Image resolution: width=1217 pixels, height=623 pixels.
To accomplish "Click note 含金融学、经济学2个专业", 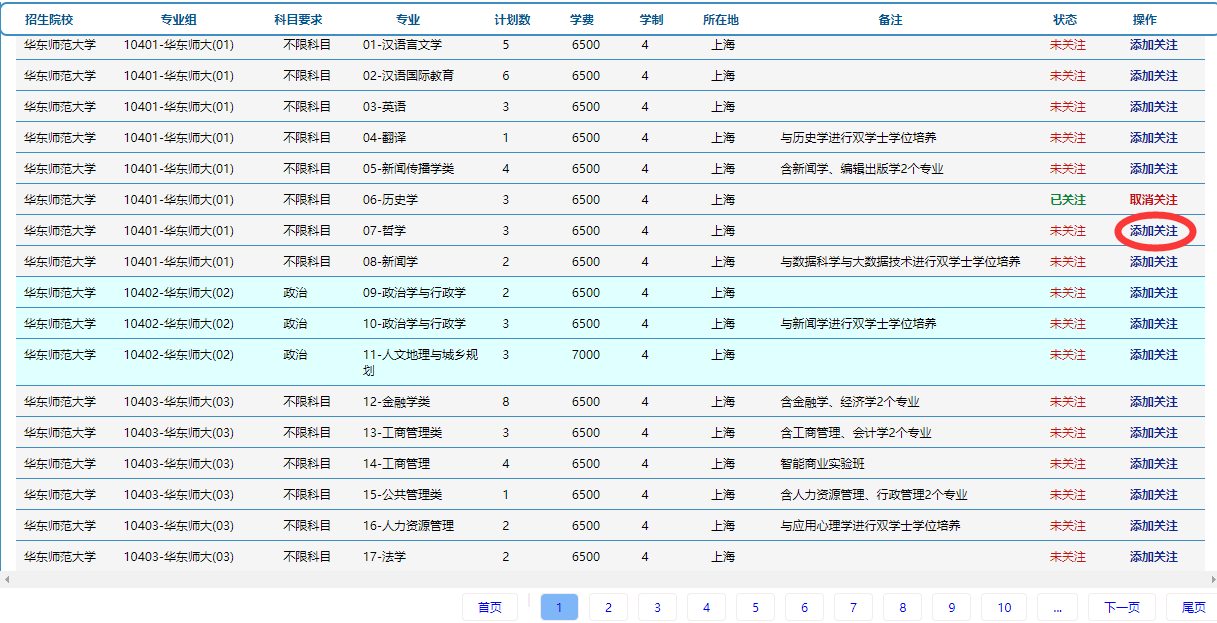I will point(849,402).
